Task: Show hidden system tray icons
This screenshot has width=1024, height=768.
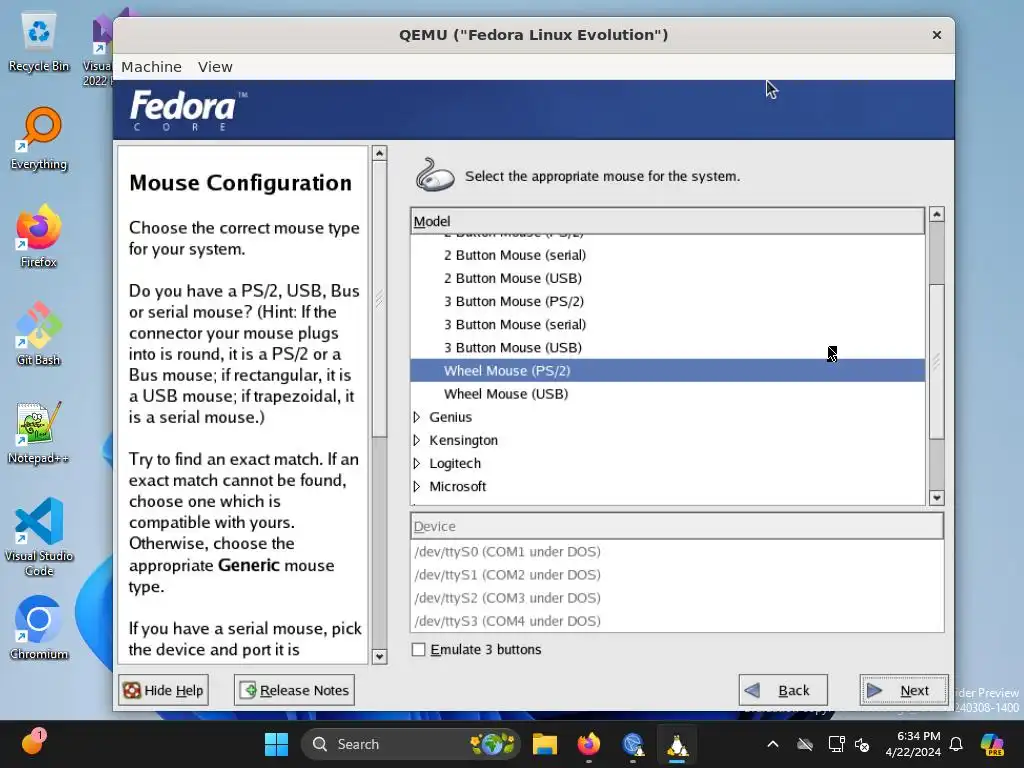Action: (773, 744)
